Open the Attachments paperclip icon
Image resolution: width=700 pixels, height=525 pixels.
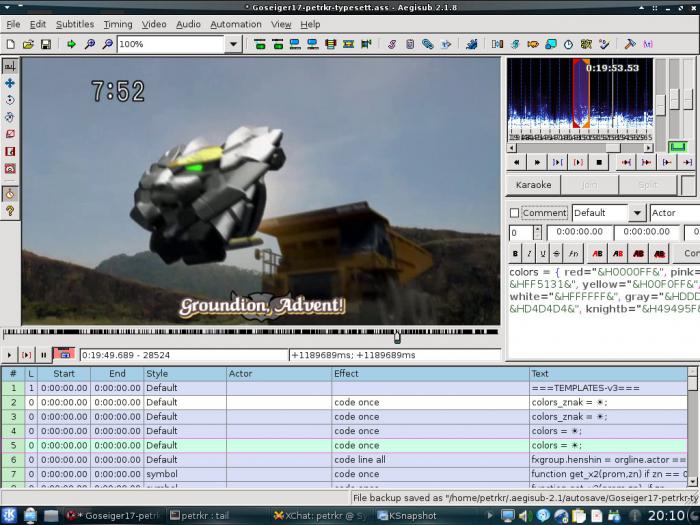tap(428, 44)
